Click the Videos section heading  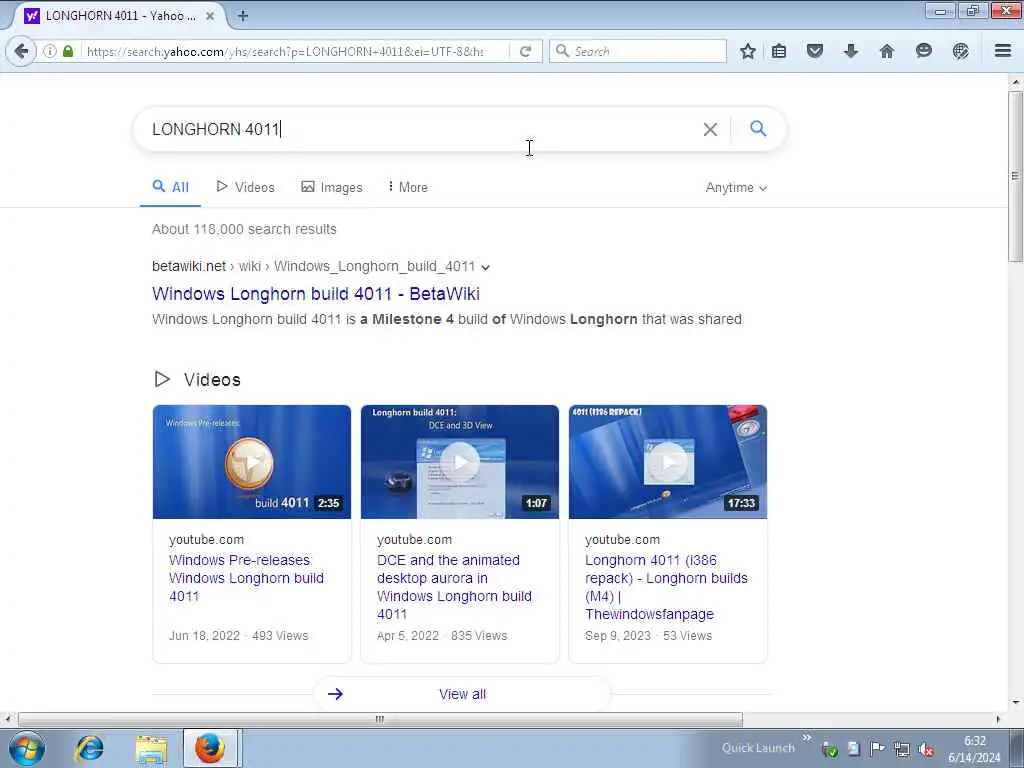[x=212, y=380]
